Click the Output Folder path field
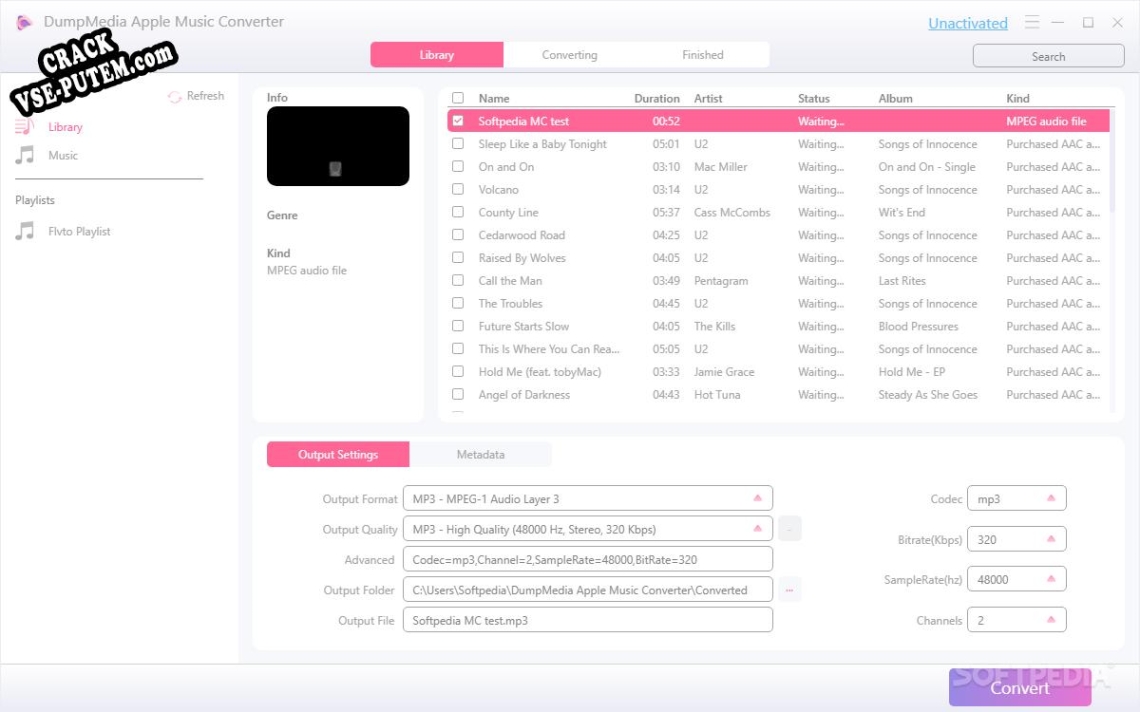The width and height of the screenshot is (1140, 712). coord(587,590)
